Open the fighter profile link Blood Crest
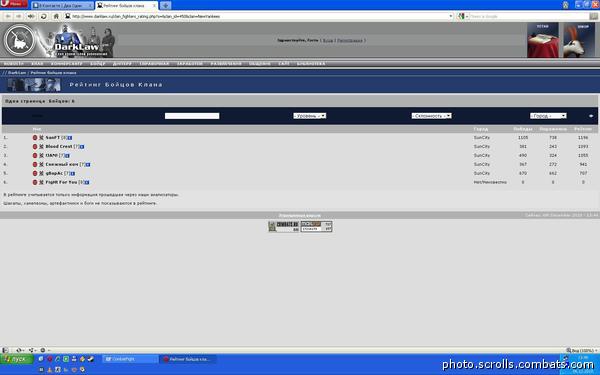This screenshot has height=375, width=600. (x=59, y=147)
